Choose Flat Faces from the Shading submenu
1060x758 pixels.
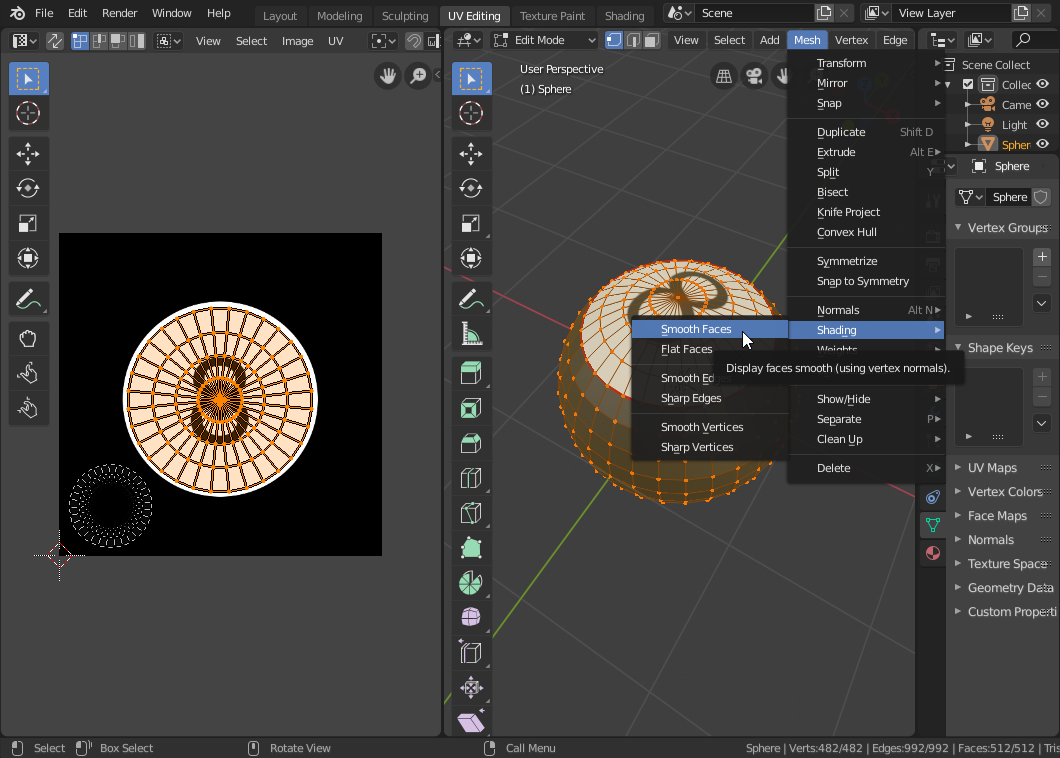pos(710,350)
